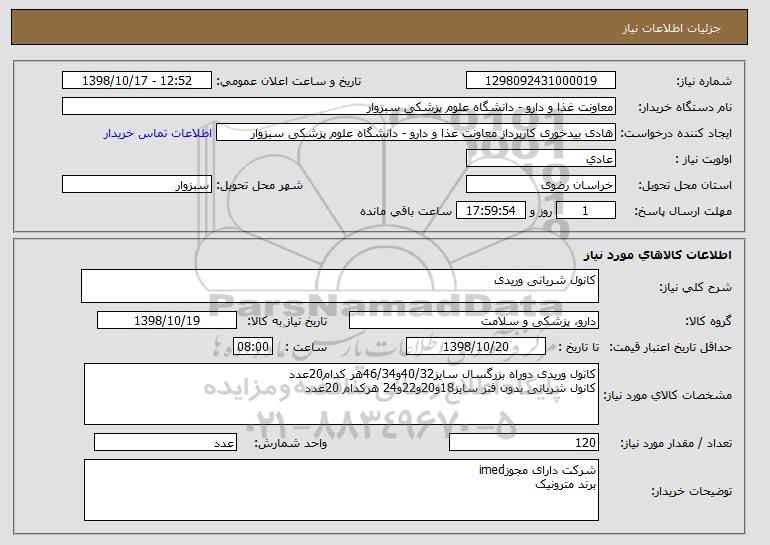
Task: Select the label گروه کالا
Action: 709,321
